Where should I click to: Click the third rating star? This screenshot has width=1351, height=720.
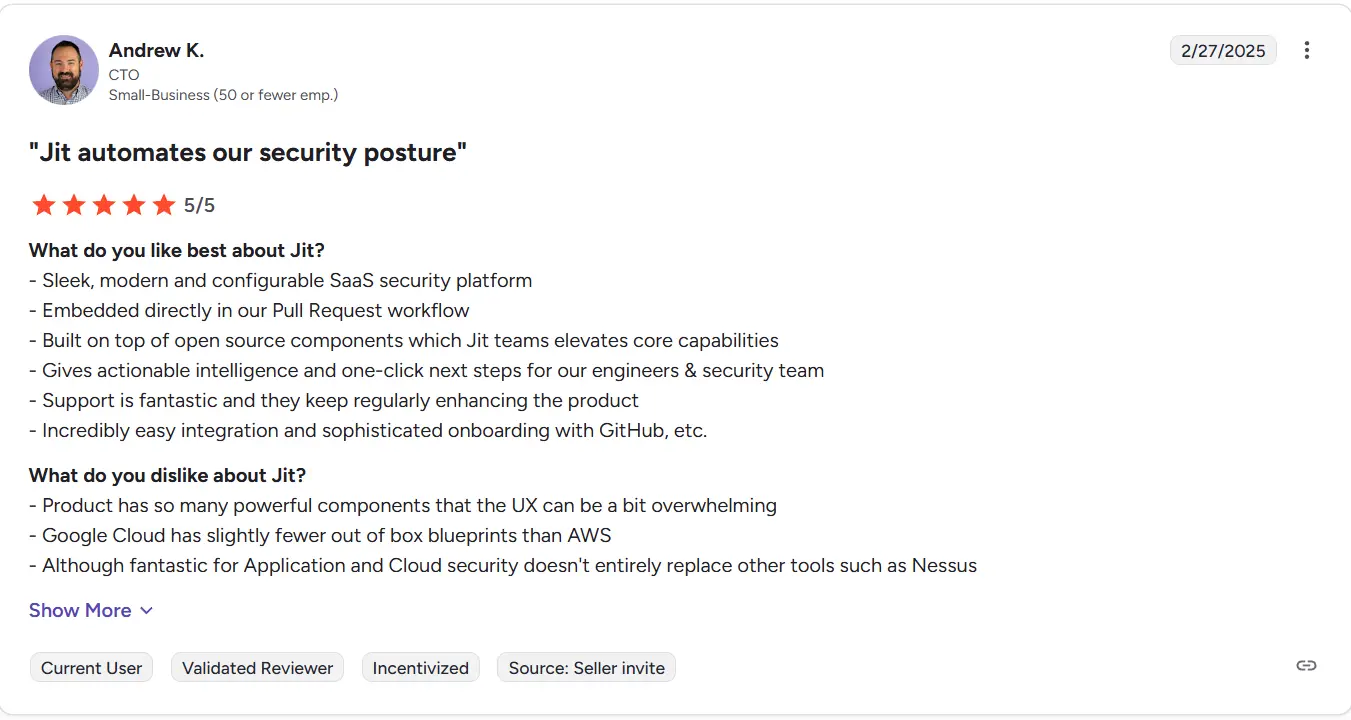(104, 205)
